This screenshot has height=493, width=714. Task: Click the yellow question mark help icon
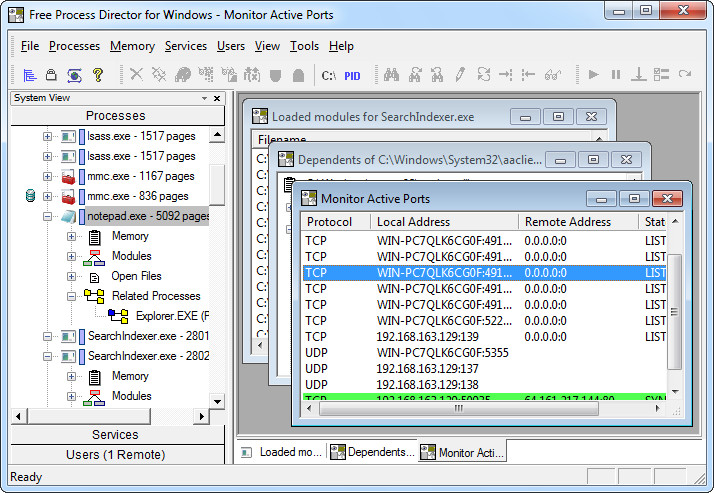click(x=97, y=75)
